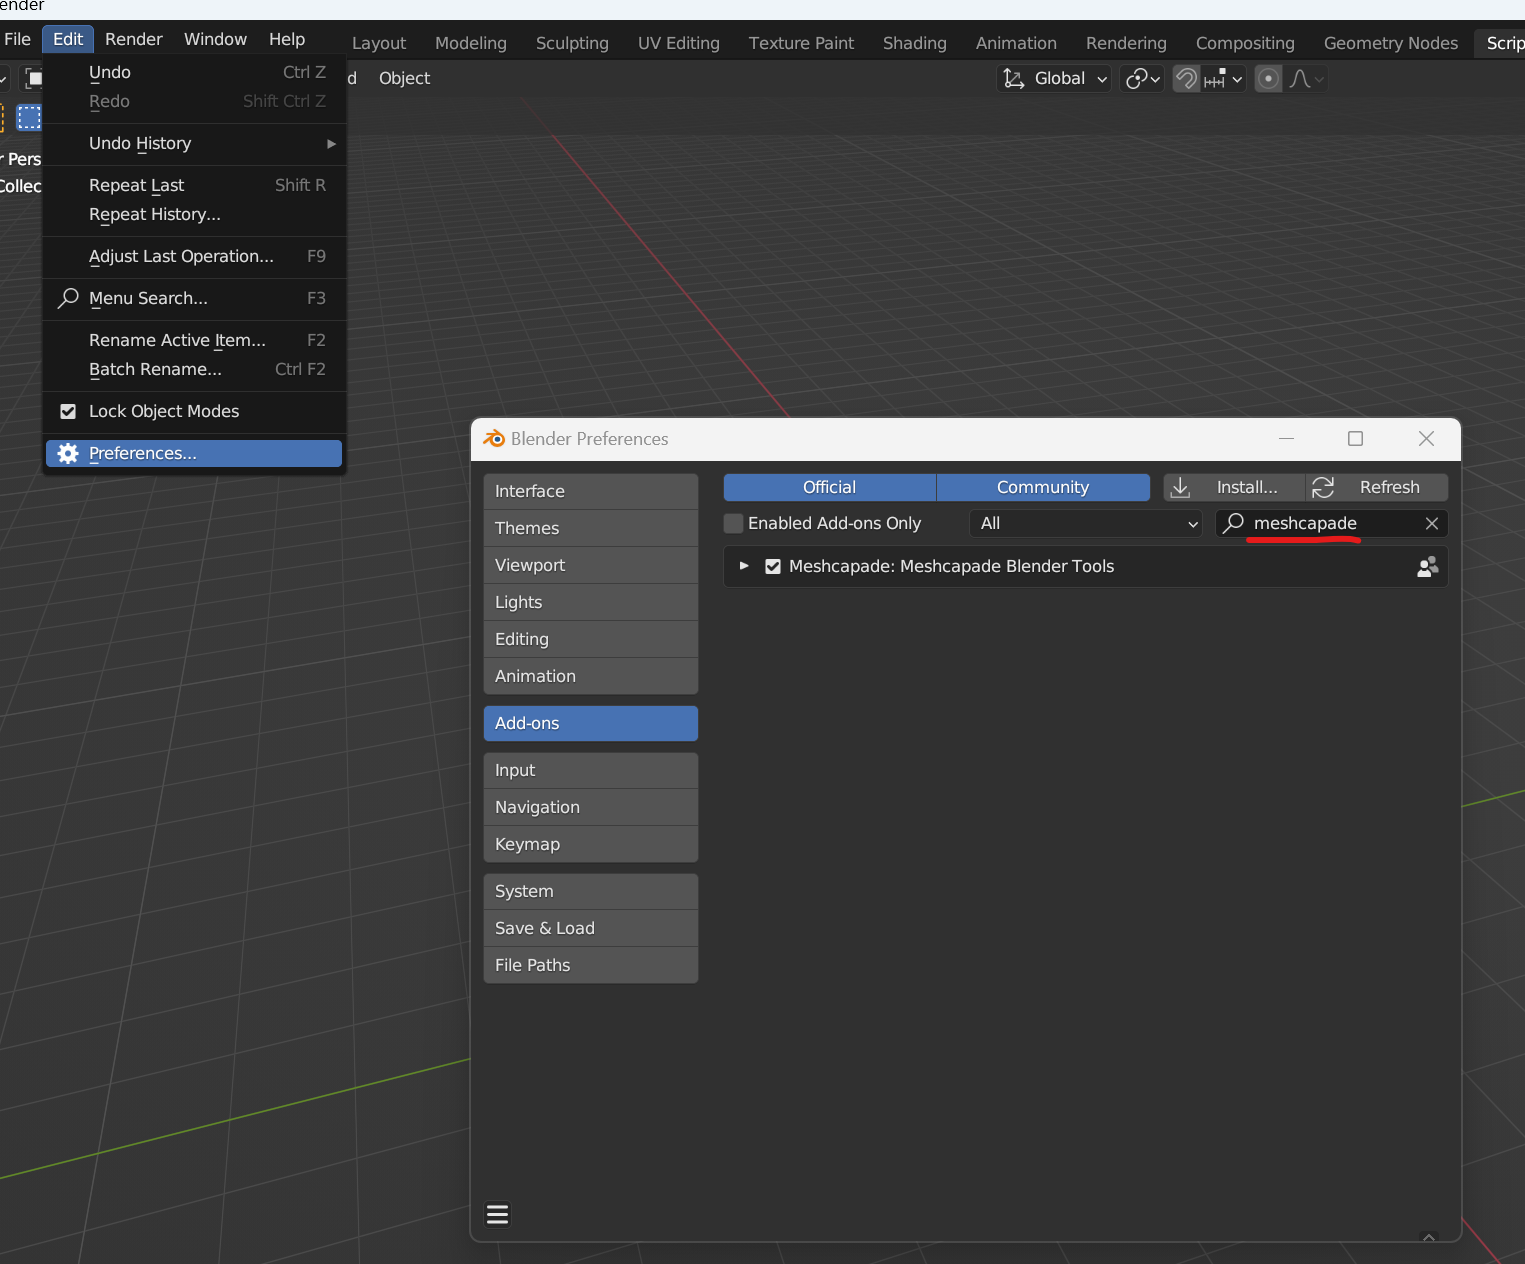Toggle the Official add-ons filter

point(829,487)
